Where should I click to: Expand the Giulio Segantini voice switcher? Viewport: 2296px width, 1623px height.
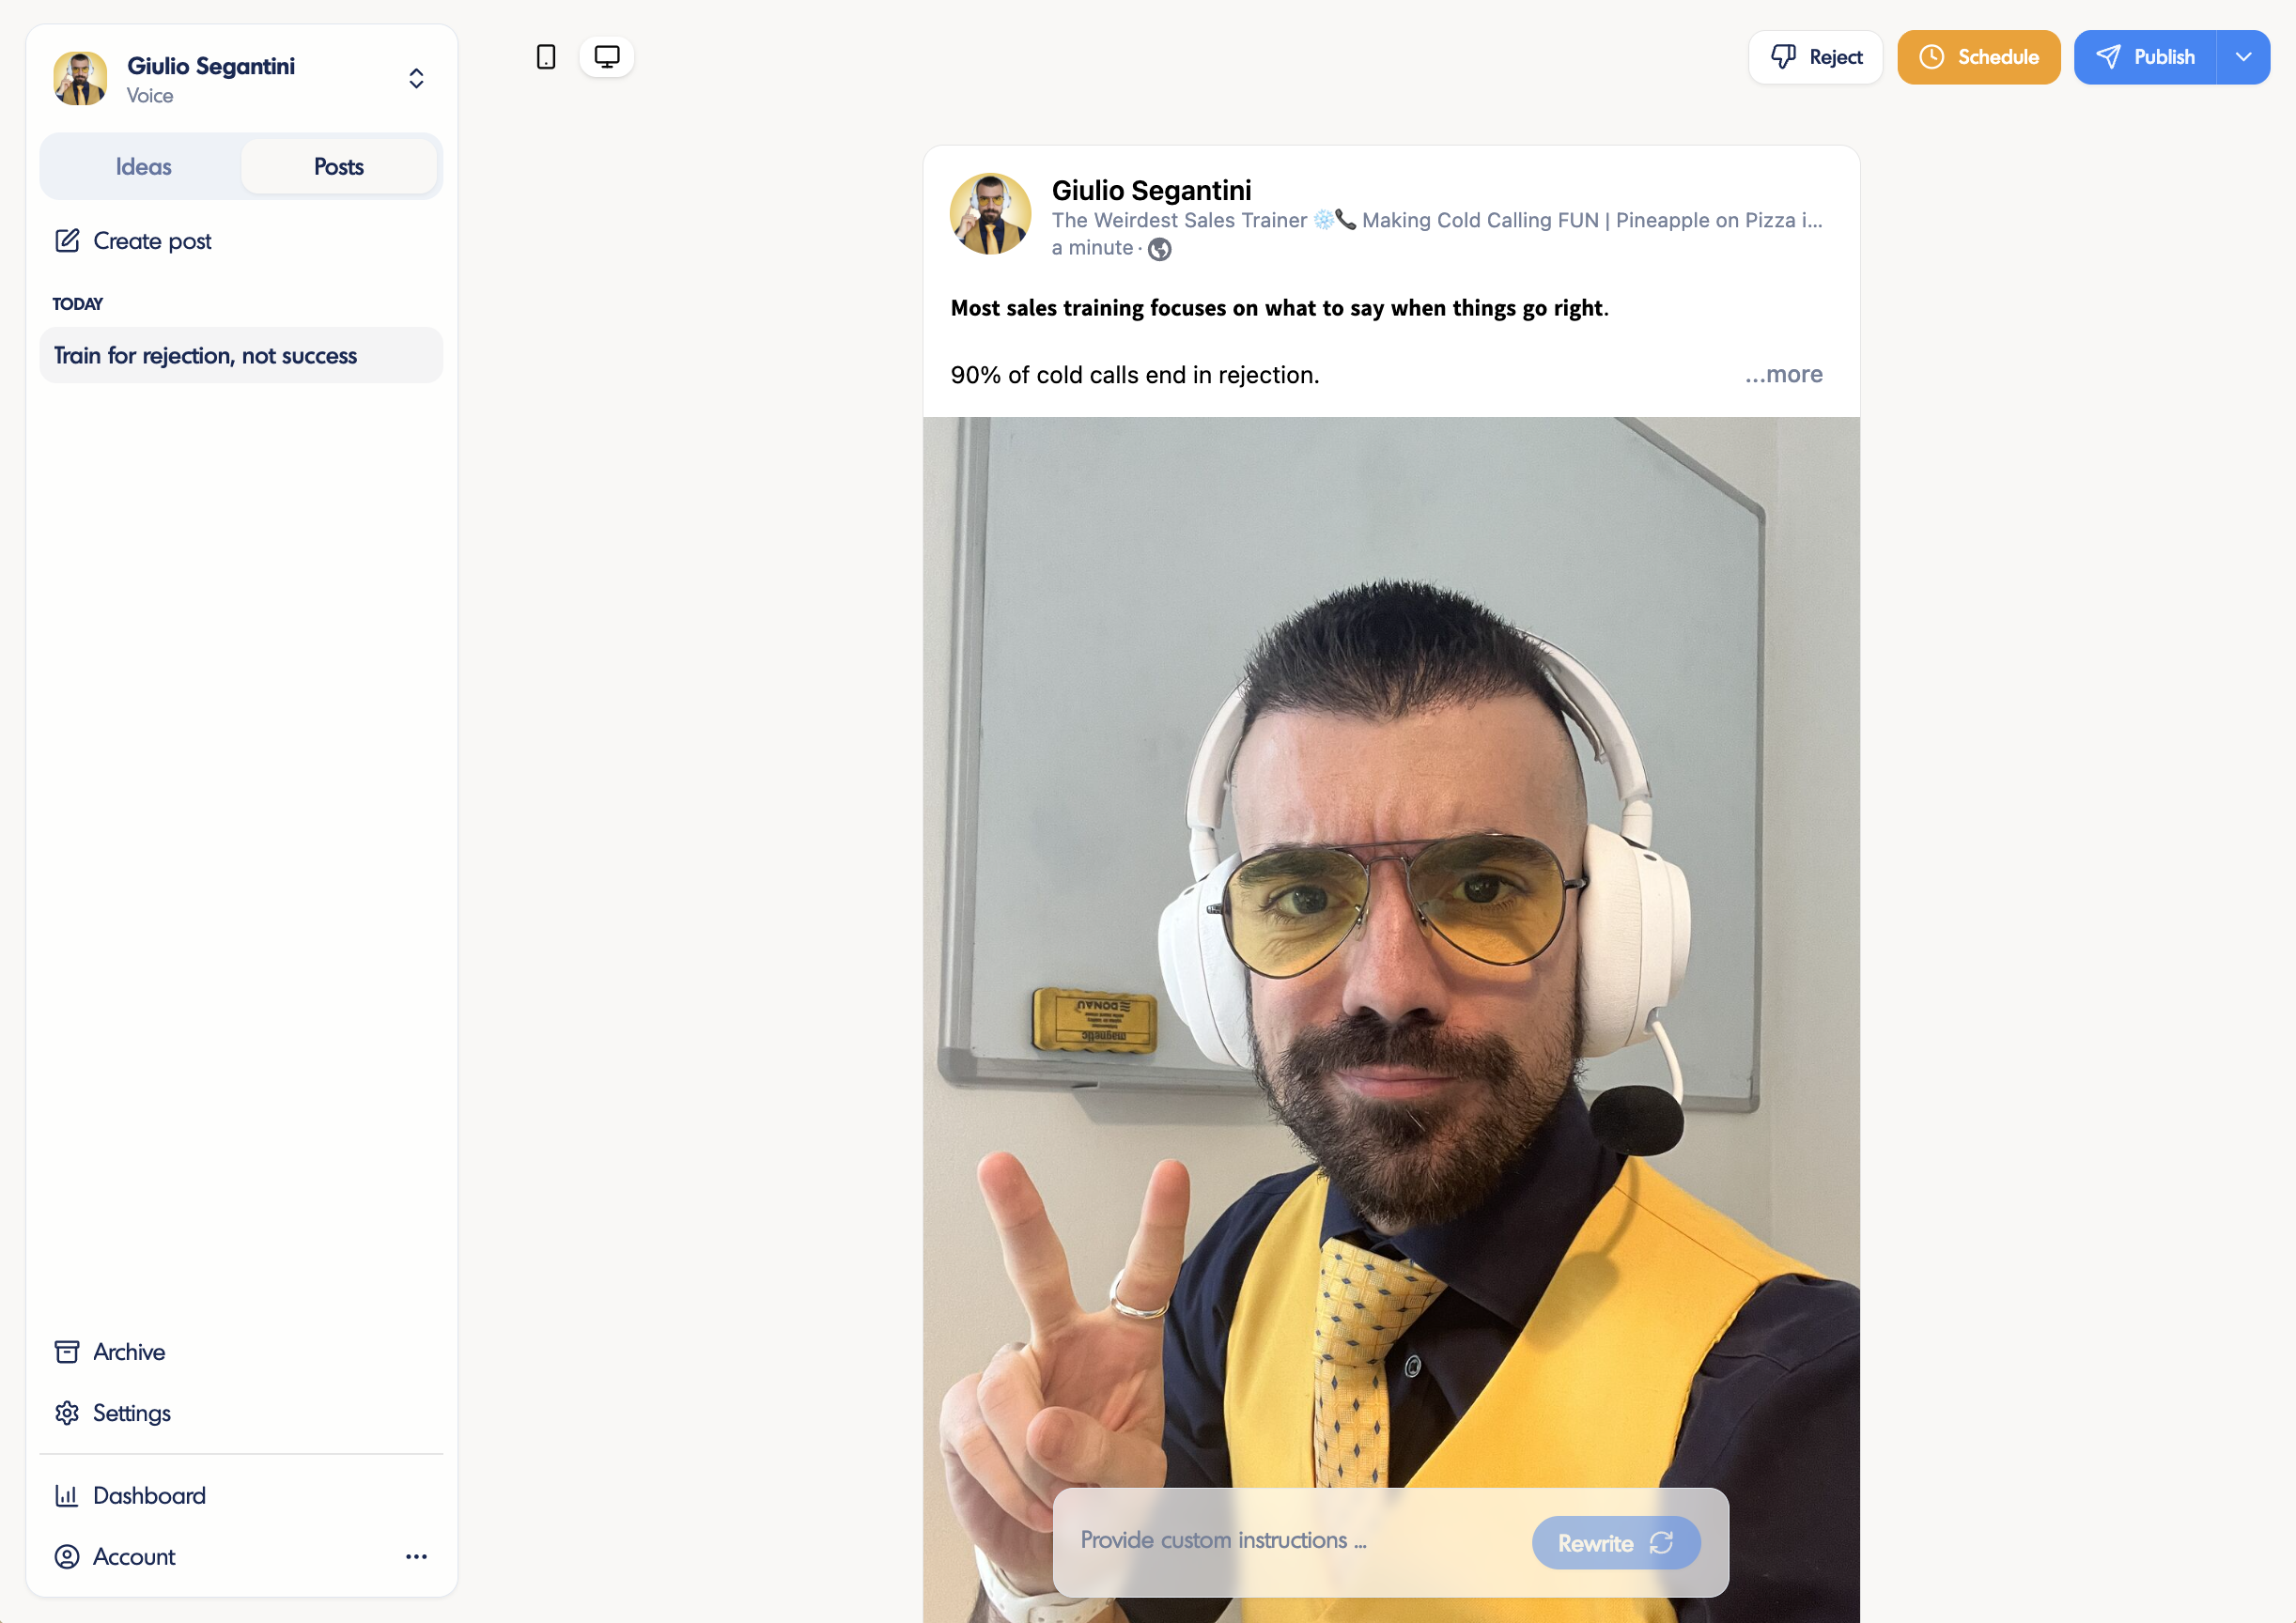click(x=416, y=79)
